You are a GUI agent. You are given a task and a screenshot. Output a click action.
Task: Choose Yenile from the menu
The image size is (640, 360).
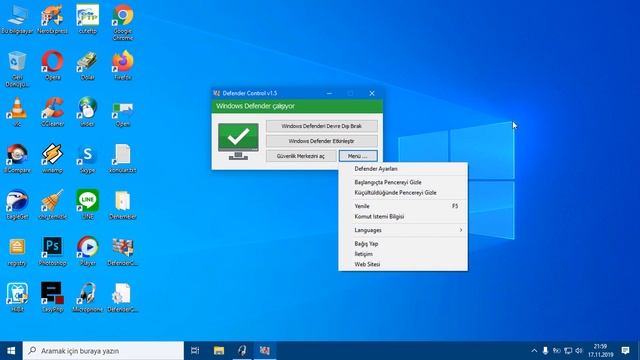point(403,206)
